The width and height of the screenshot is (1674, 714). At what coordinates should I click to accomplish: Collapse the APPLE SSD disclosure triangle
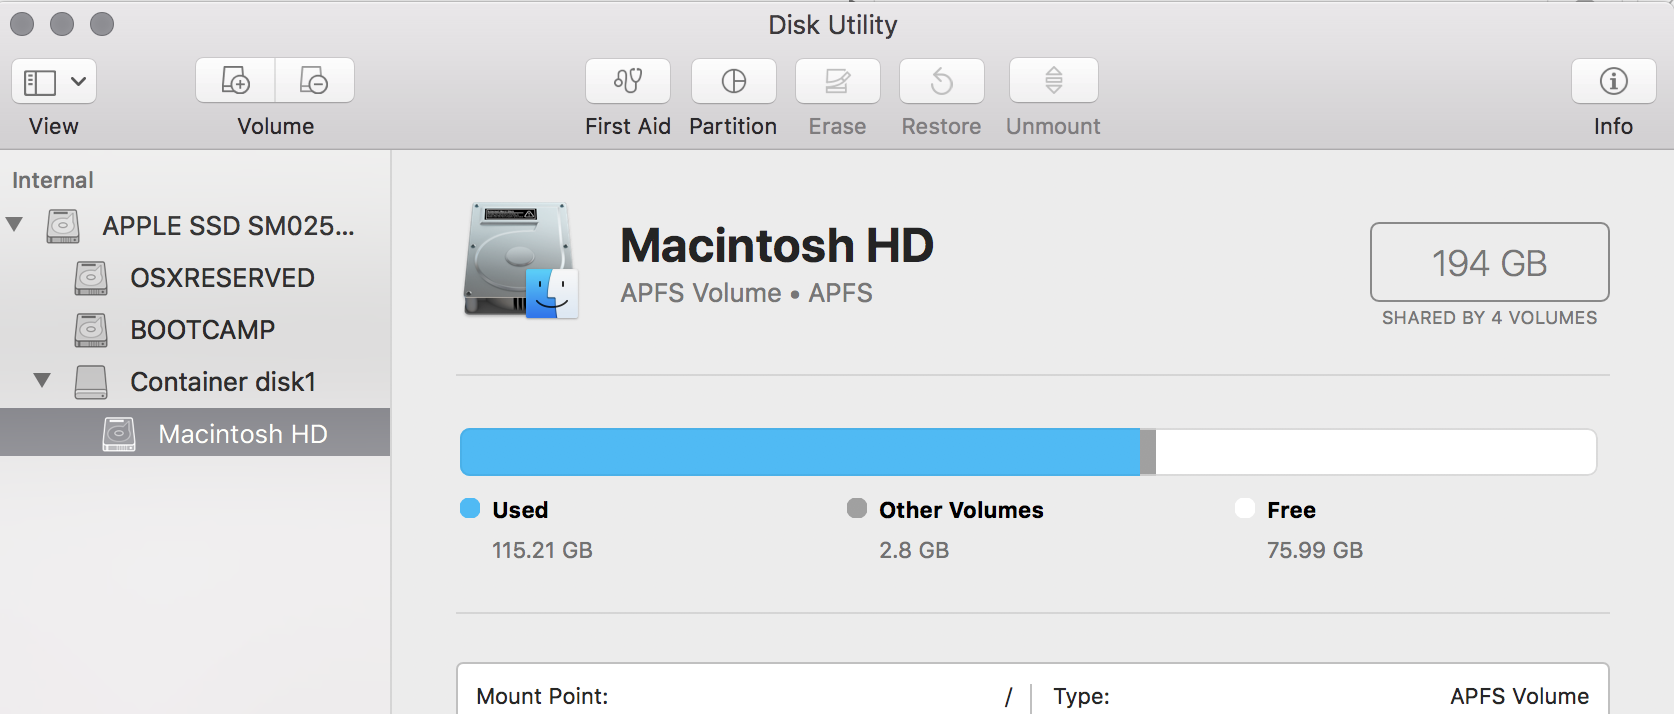click(x=15, y=225)
